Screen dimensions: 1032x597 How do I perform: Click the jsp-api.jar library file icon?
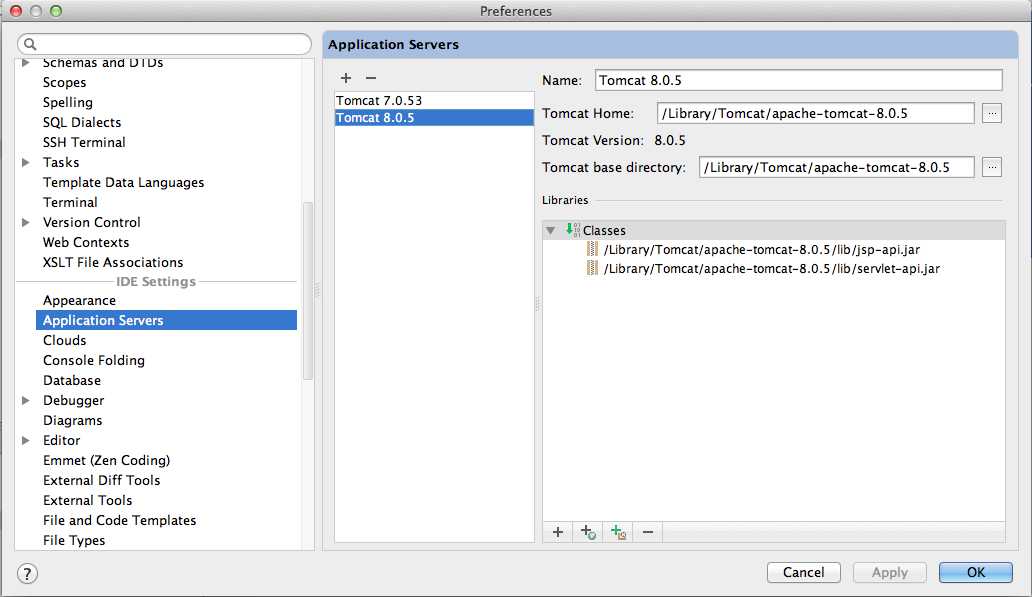click(x=592, y=249)
